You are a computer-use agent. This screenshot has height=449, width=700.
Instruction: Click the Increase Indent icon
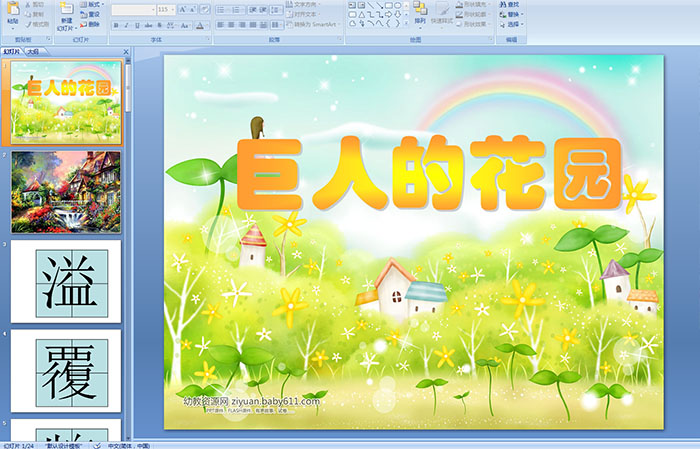pyautogui.click(x=263, y=10)
